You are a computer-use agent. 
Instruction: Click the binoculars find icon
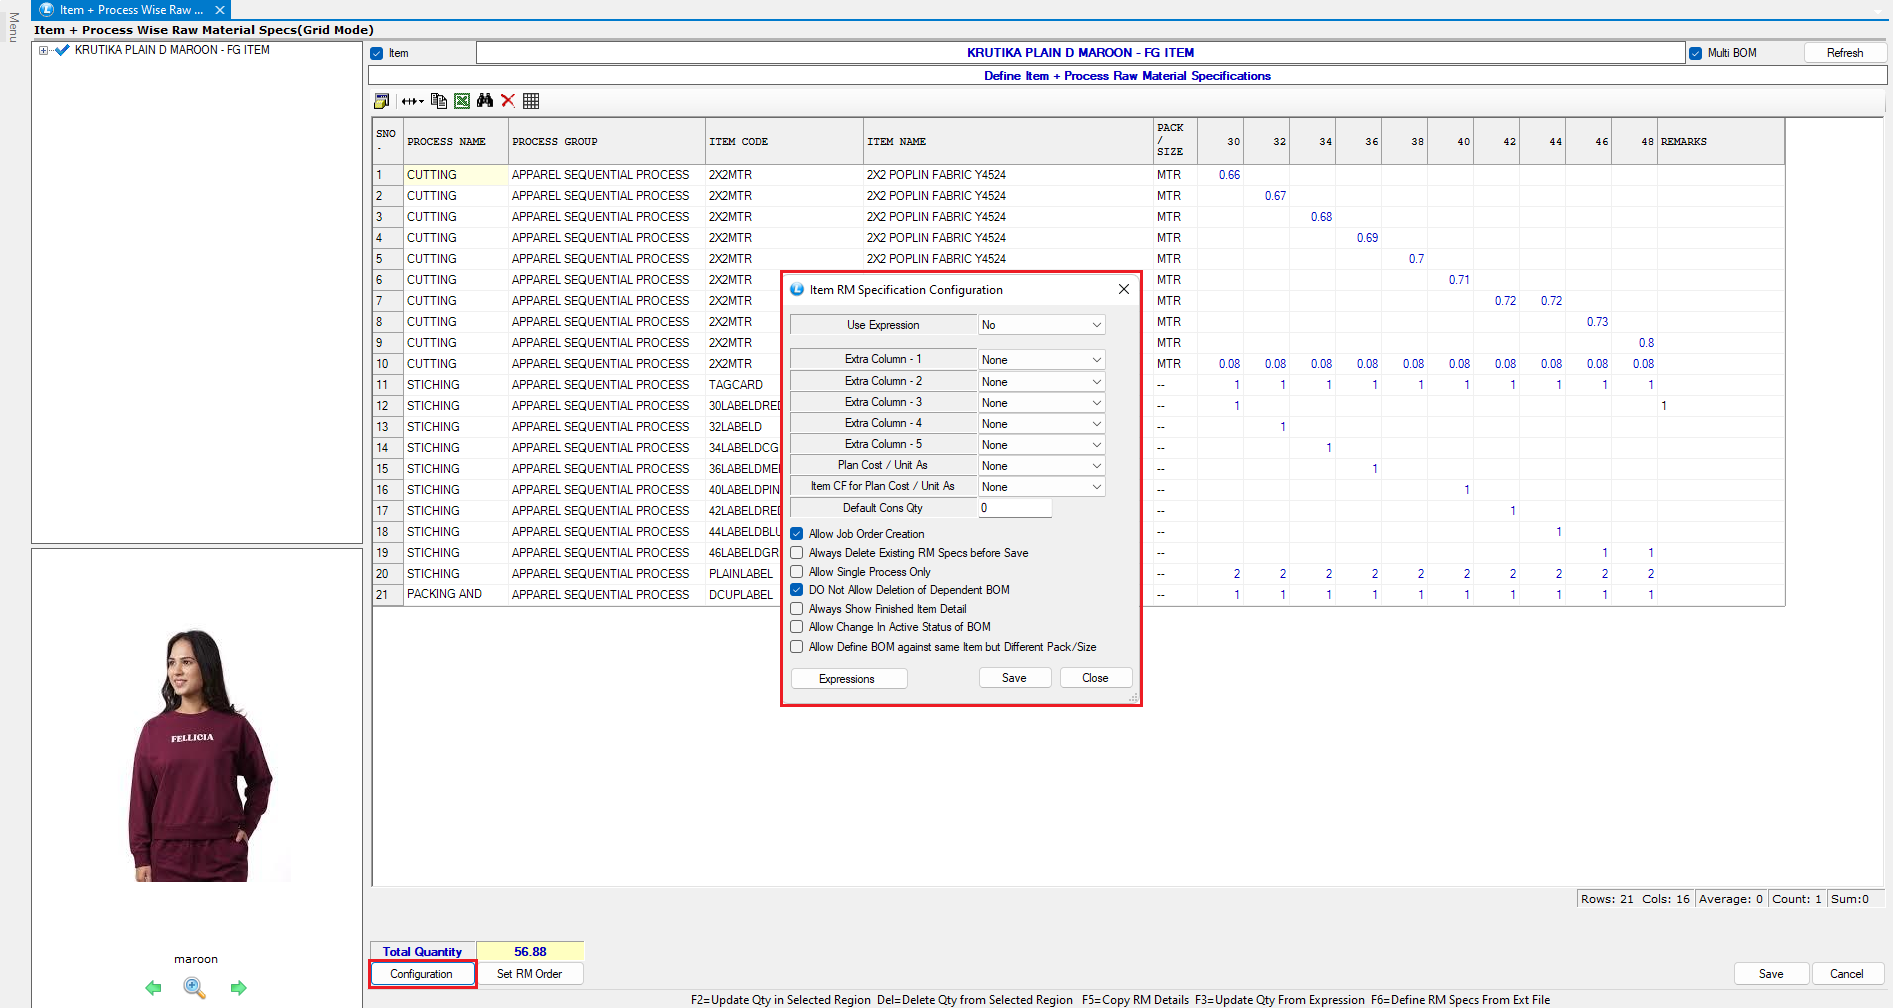485,101
